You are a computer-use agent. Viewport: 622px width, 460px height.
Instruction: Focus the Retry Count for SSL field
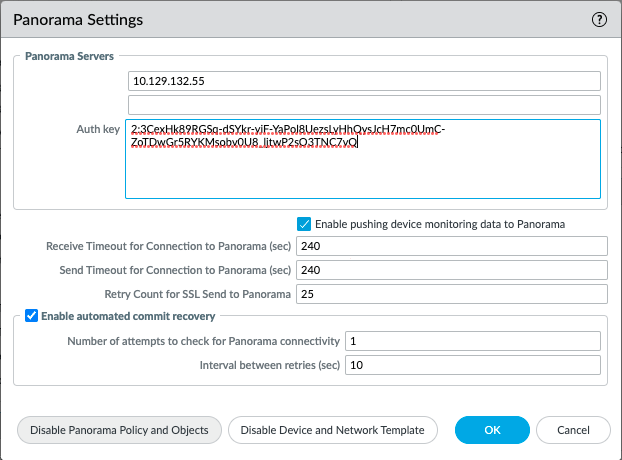click(452, 294)
